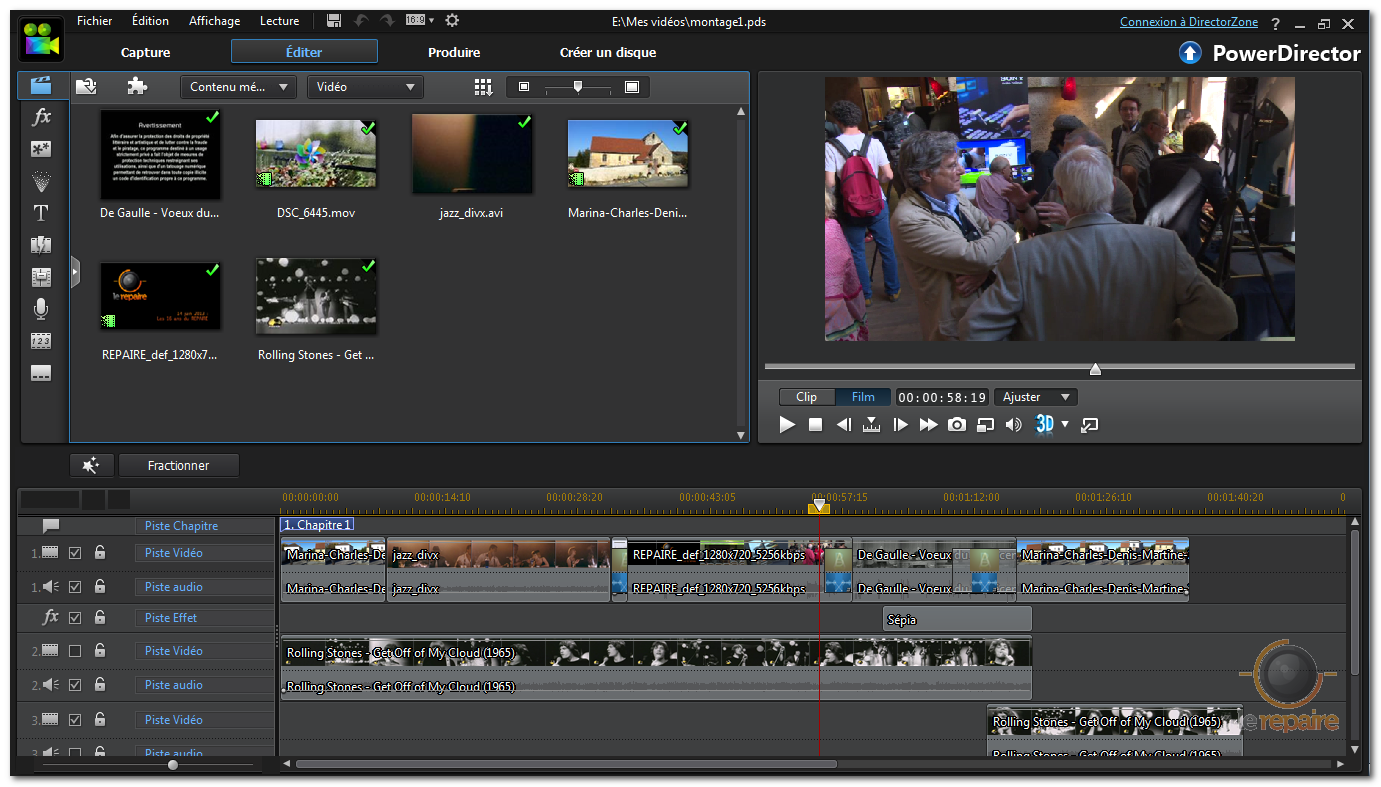This screenshot has height=787, width=1381.
Task: Click the thumbnail size slider handle
Action: pos(577,87)
